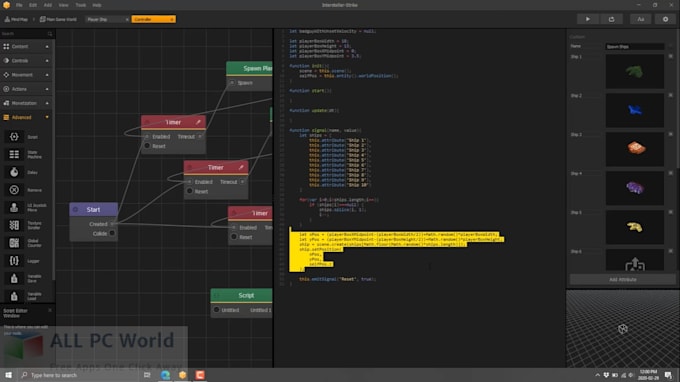Click the Name field containing Spawn Ships
Screen dimensions: 680x382
tap(634, 46)
